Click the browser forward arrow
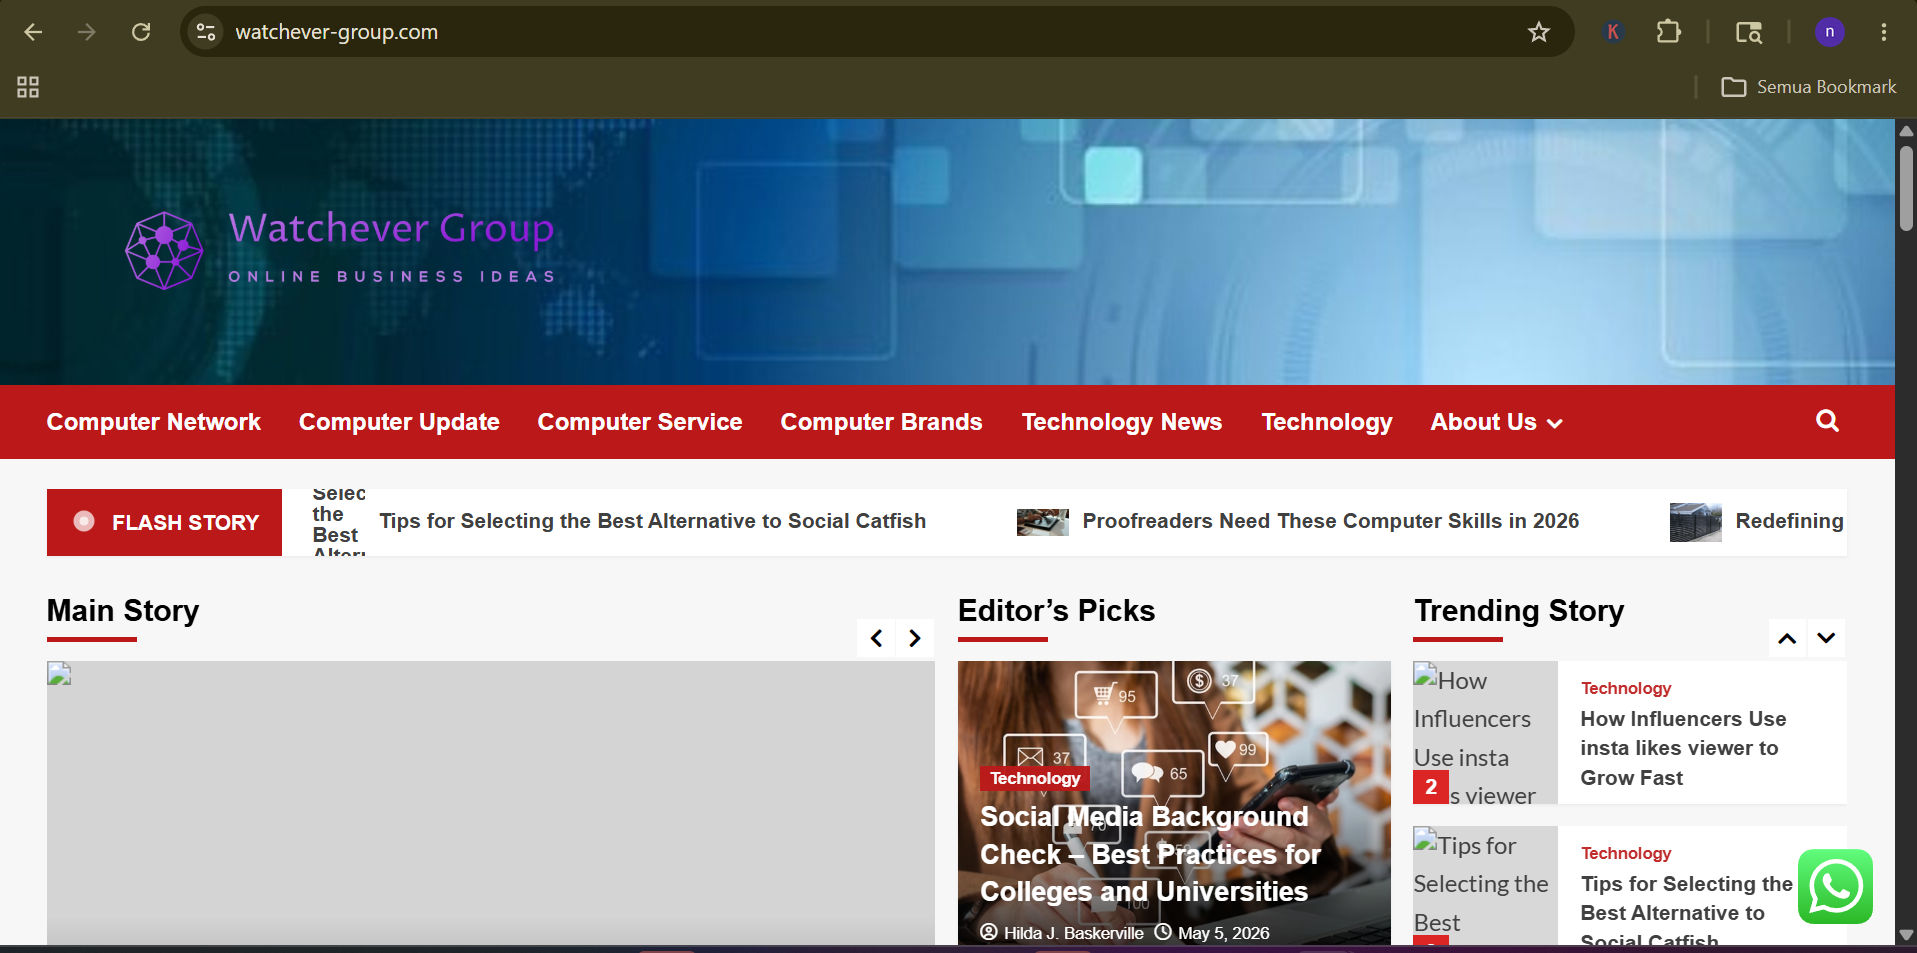 tap(87, 32)
